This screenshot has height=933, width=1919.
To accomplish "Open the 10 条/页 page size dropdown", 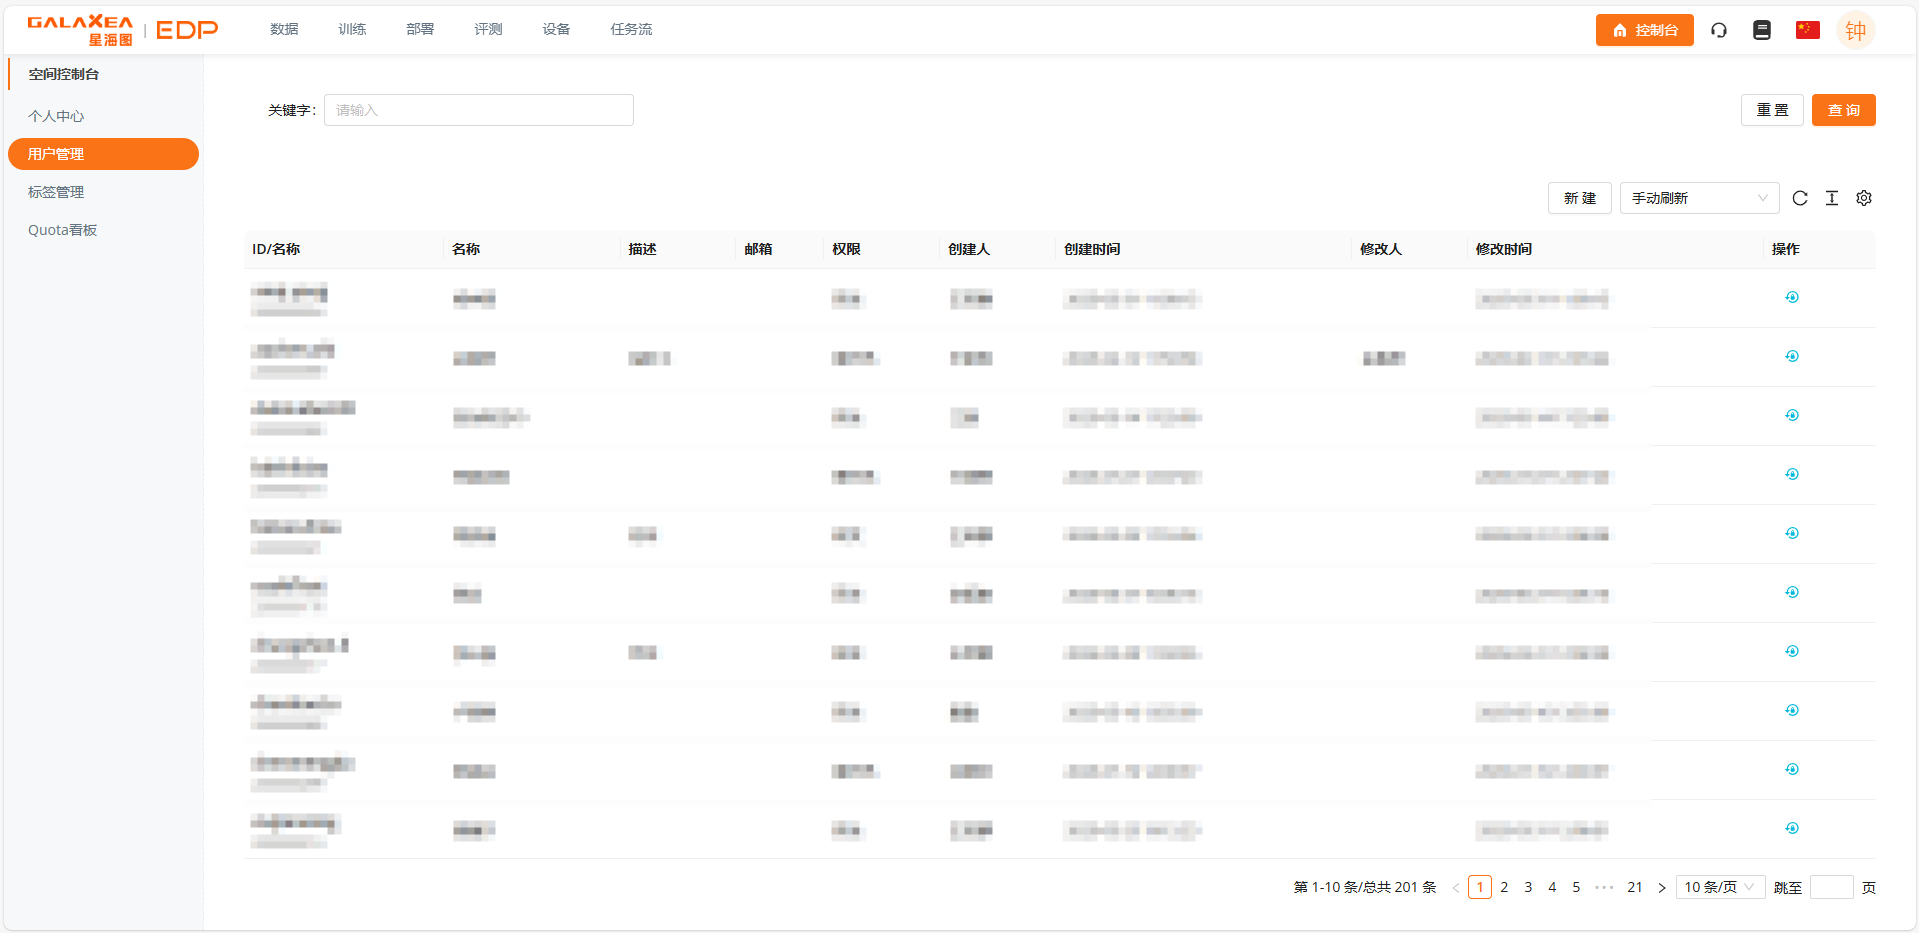I will pos(1719,887).
